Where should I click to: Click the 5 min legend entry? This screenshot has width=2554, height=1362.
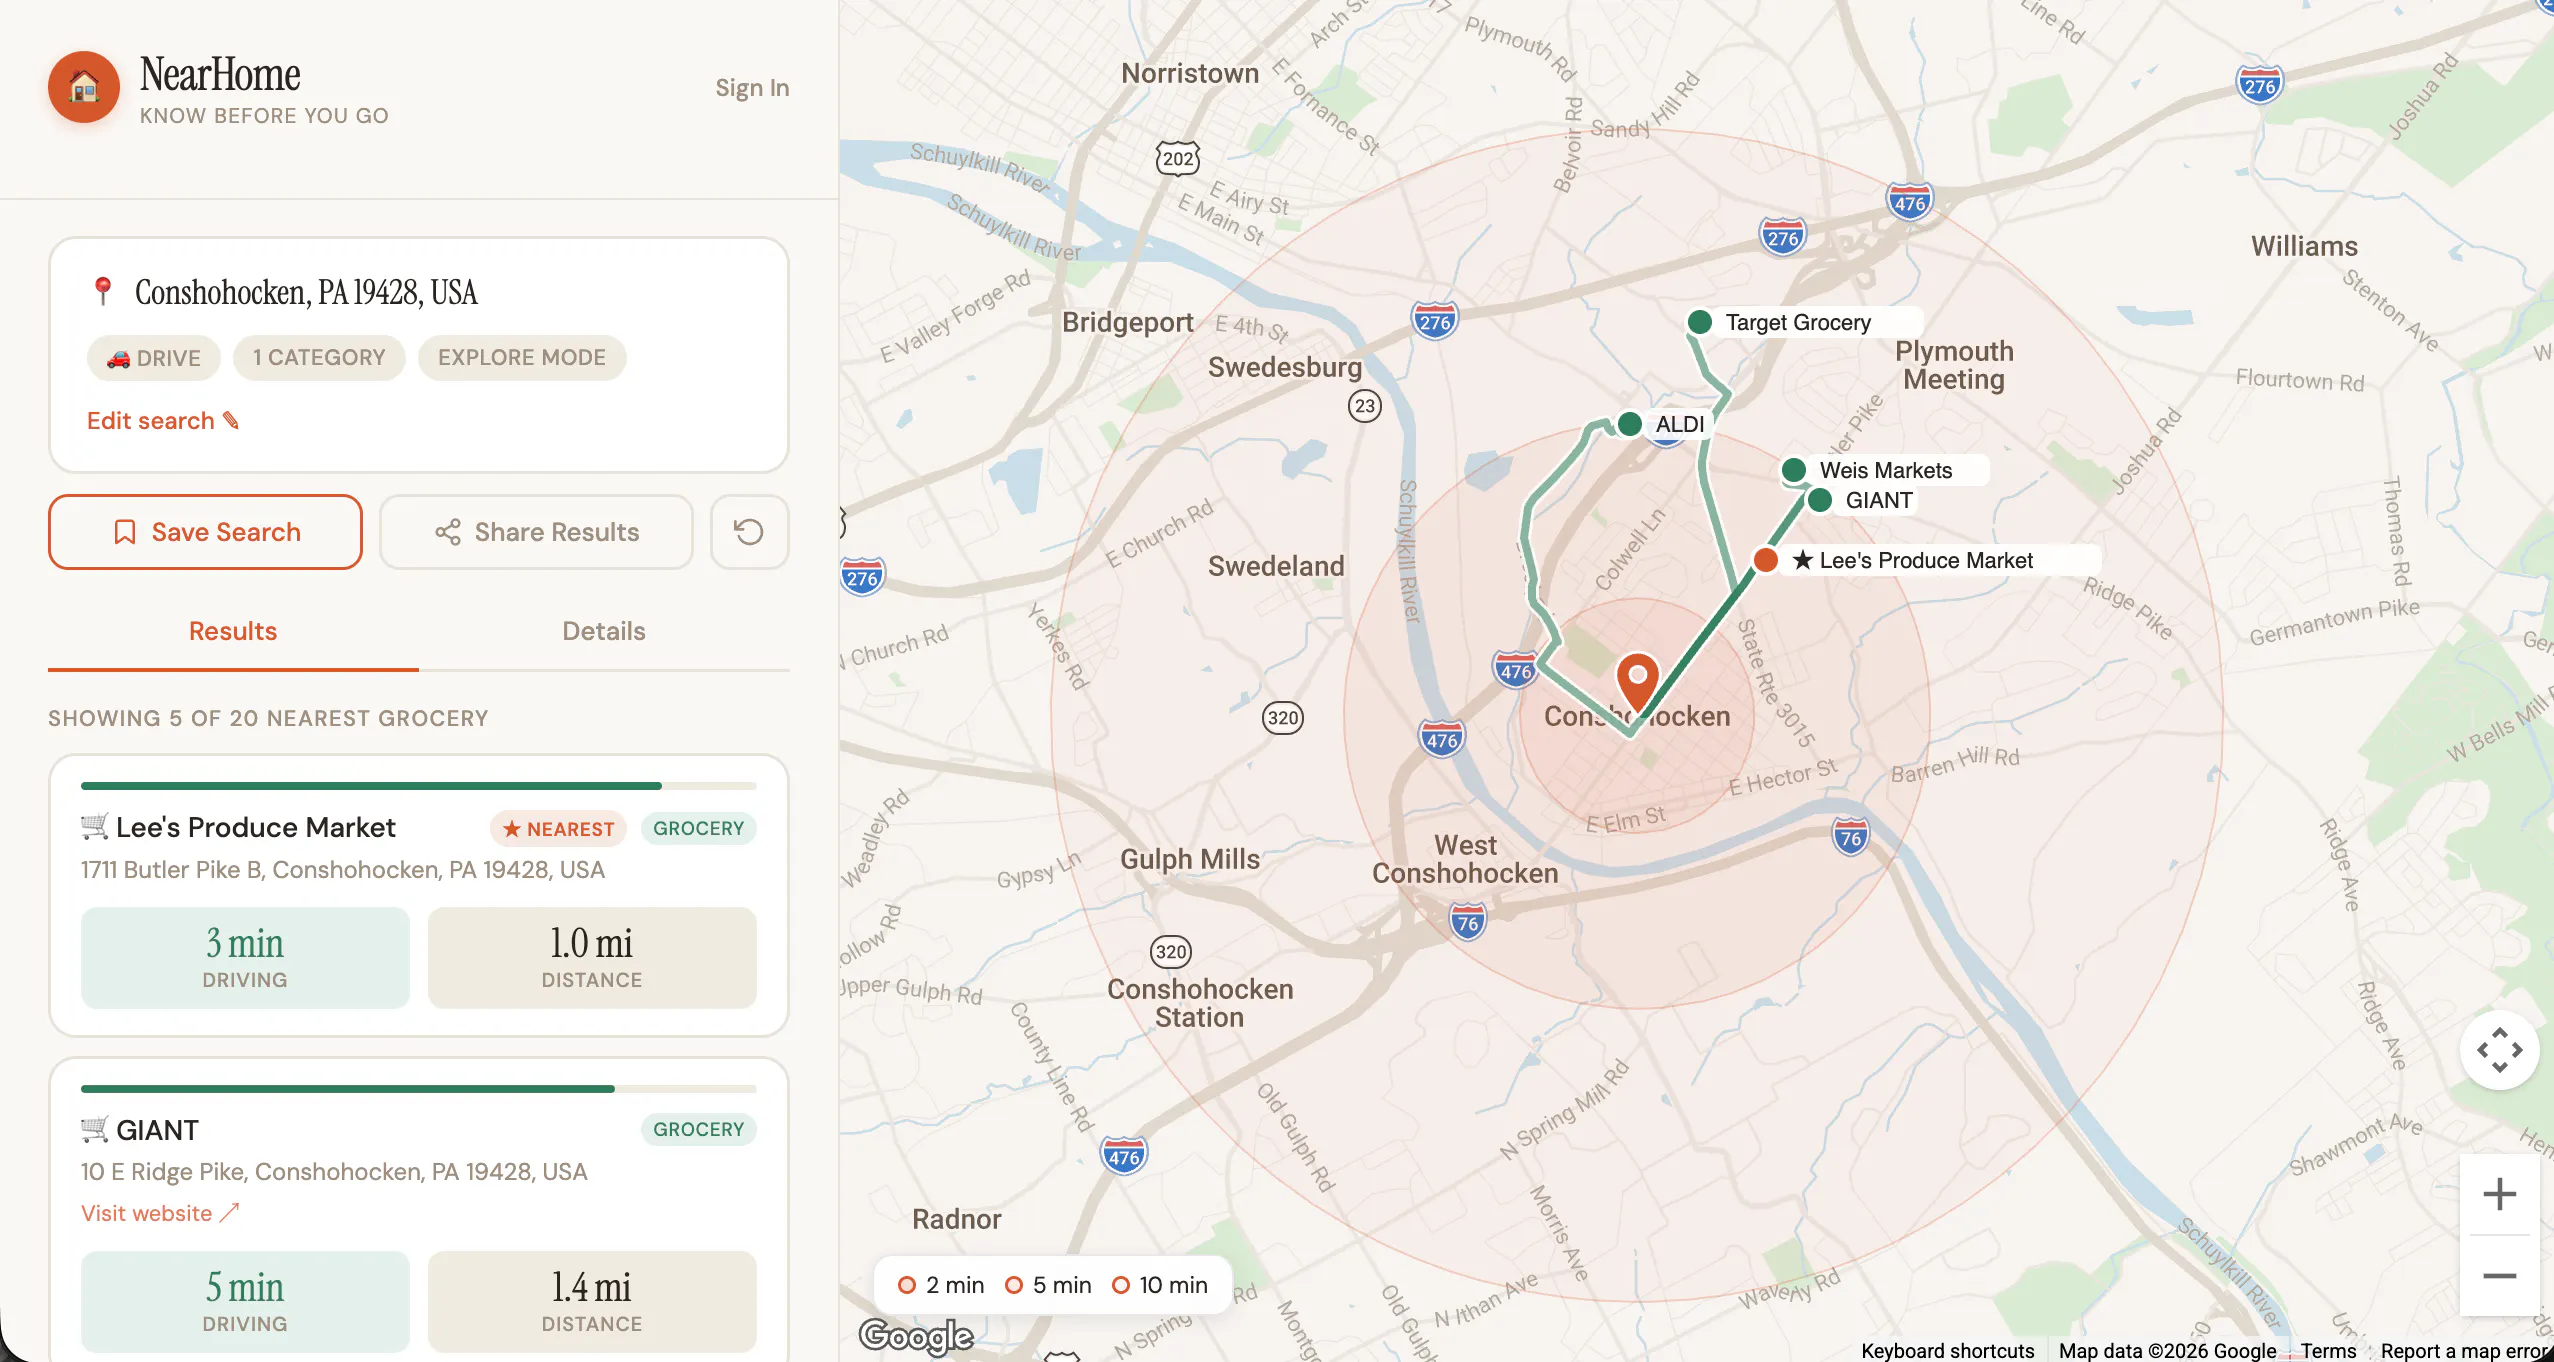1048,1285
